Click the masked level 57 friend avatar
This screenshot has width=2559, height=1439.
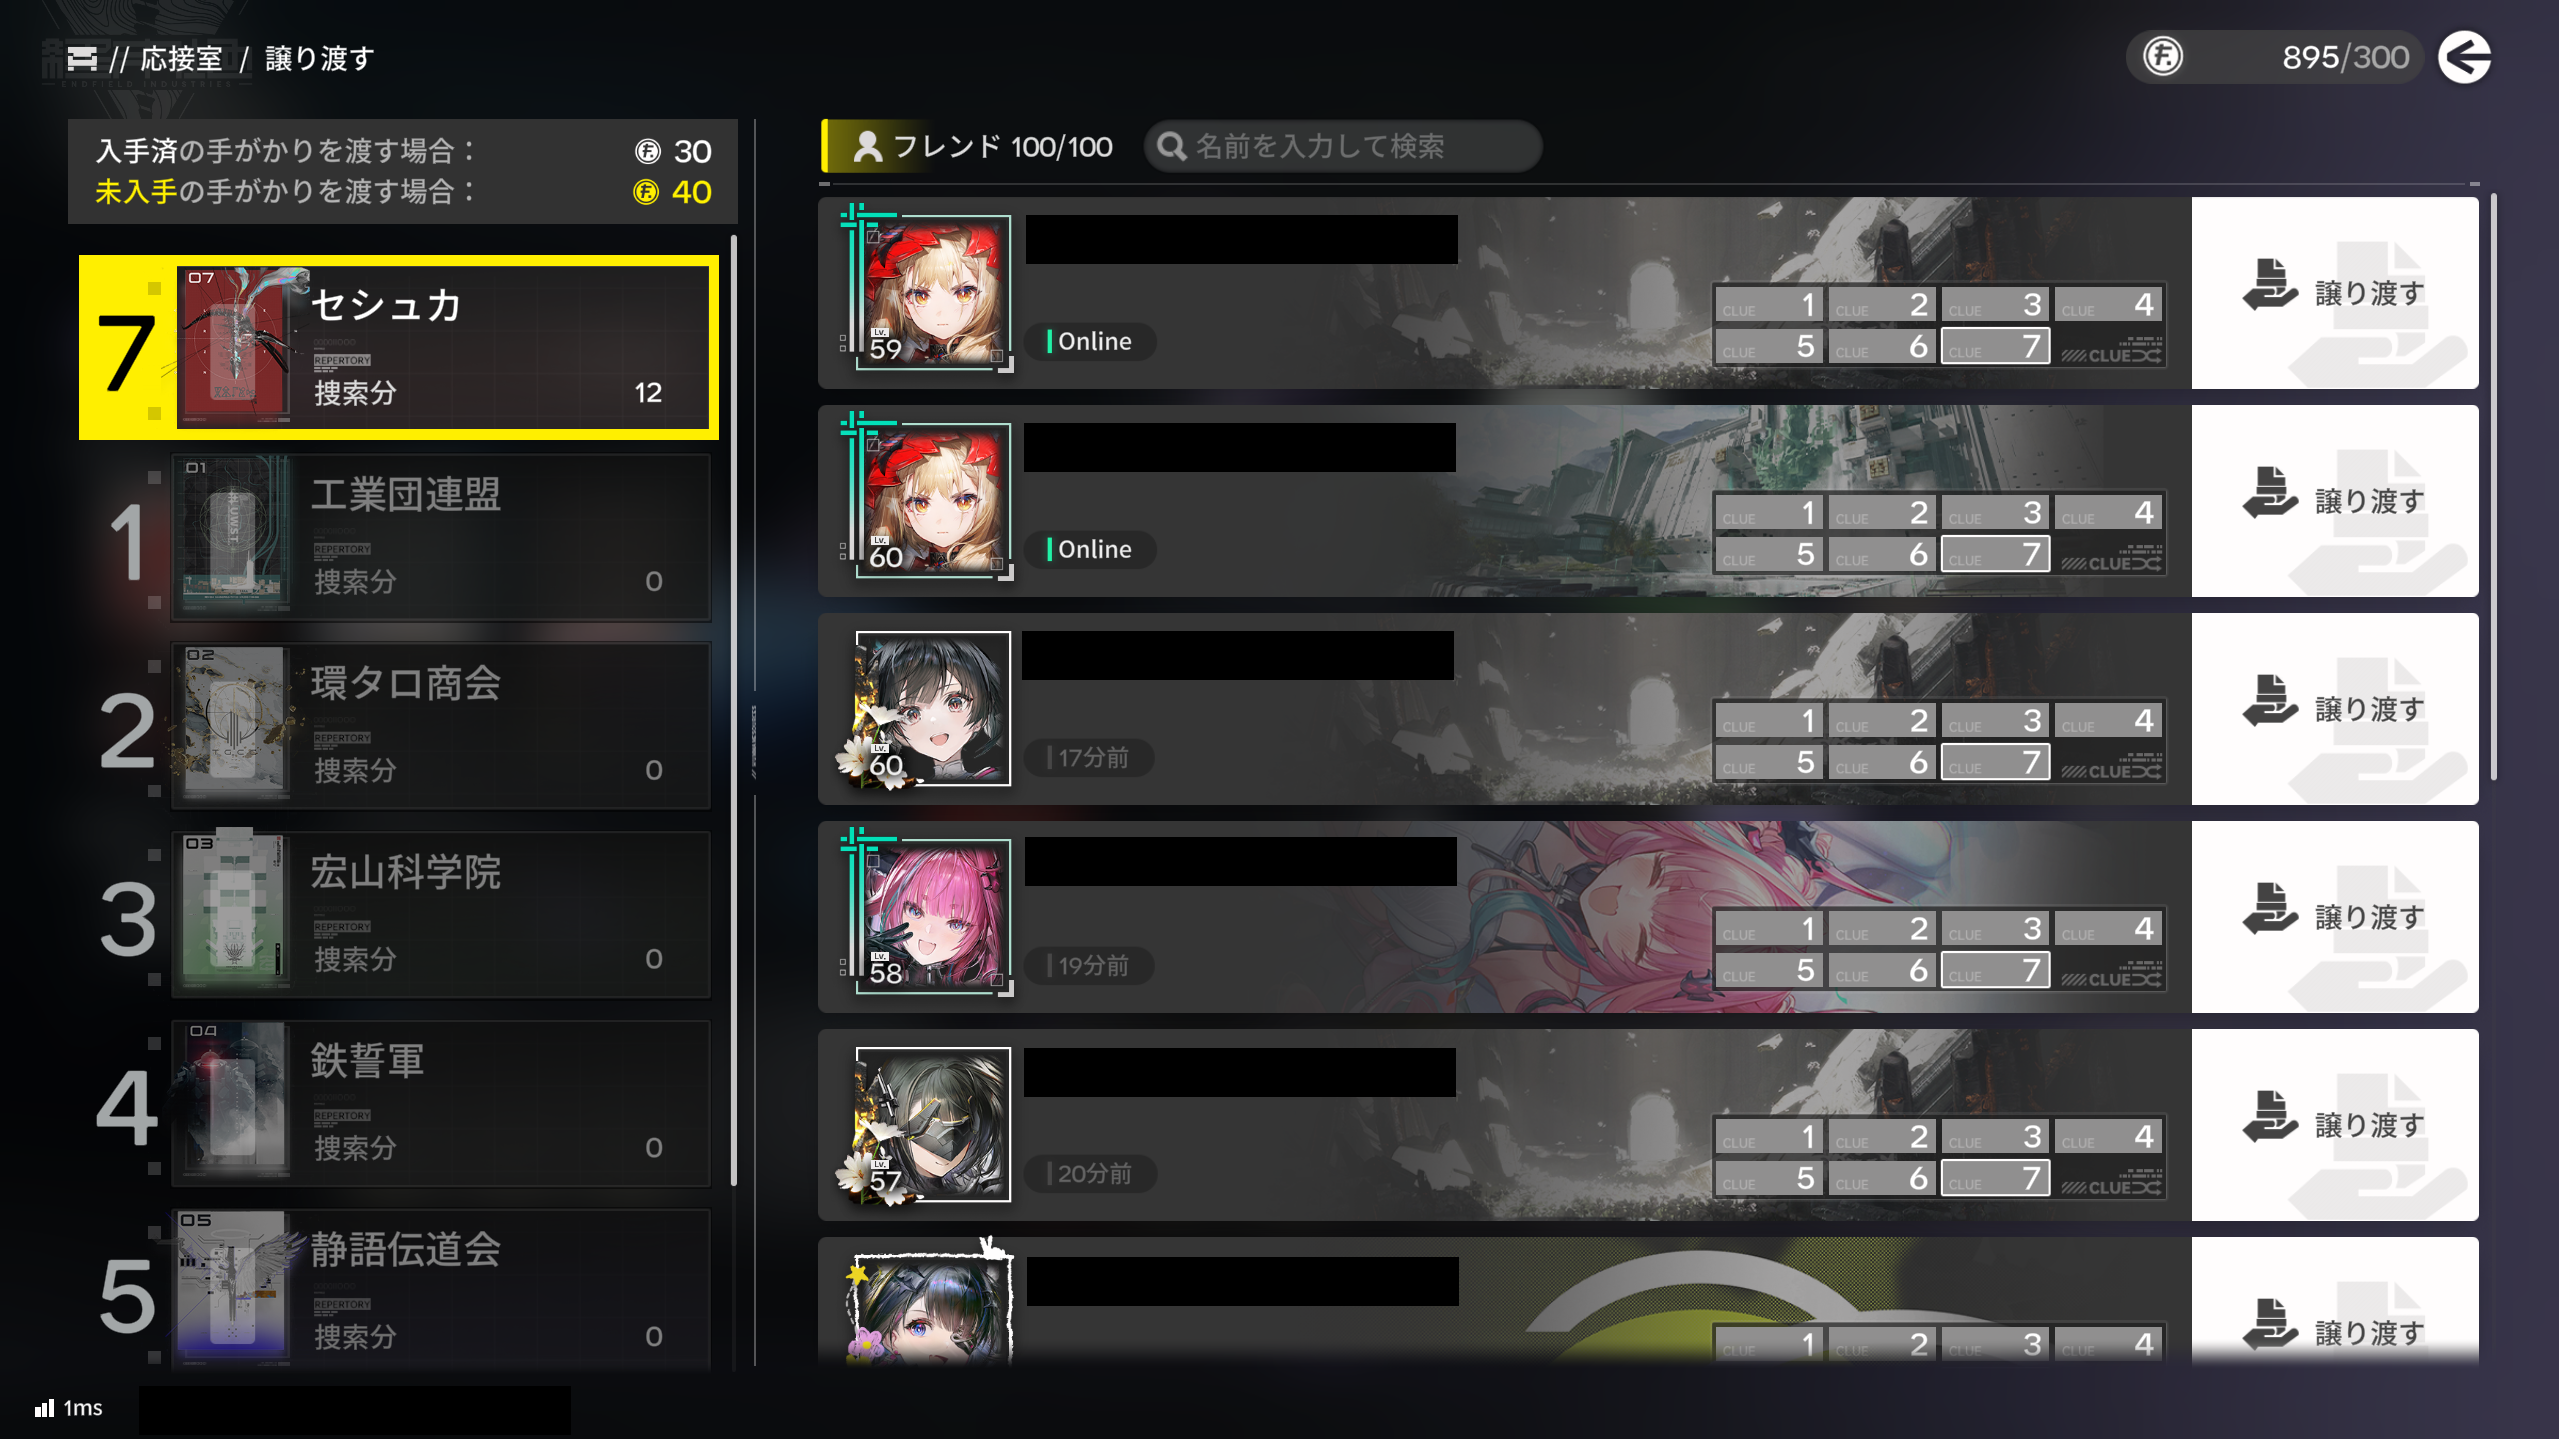(933, 1124)
